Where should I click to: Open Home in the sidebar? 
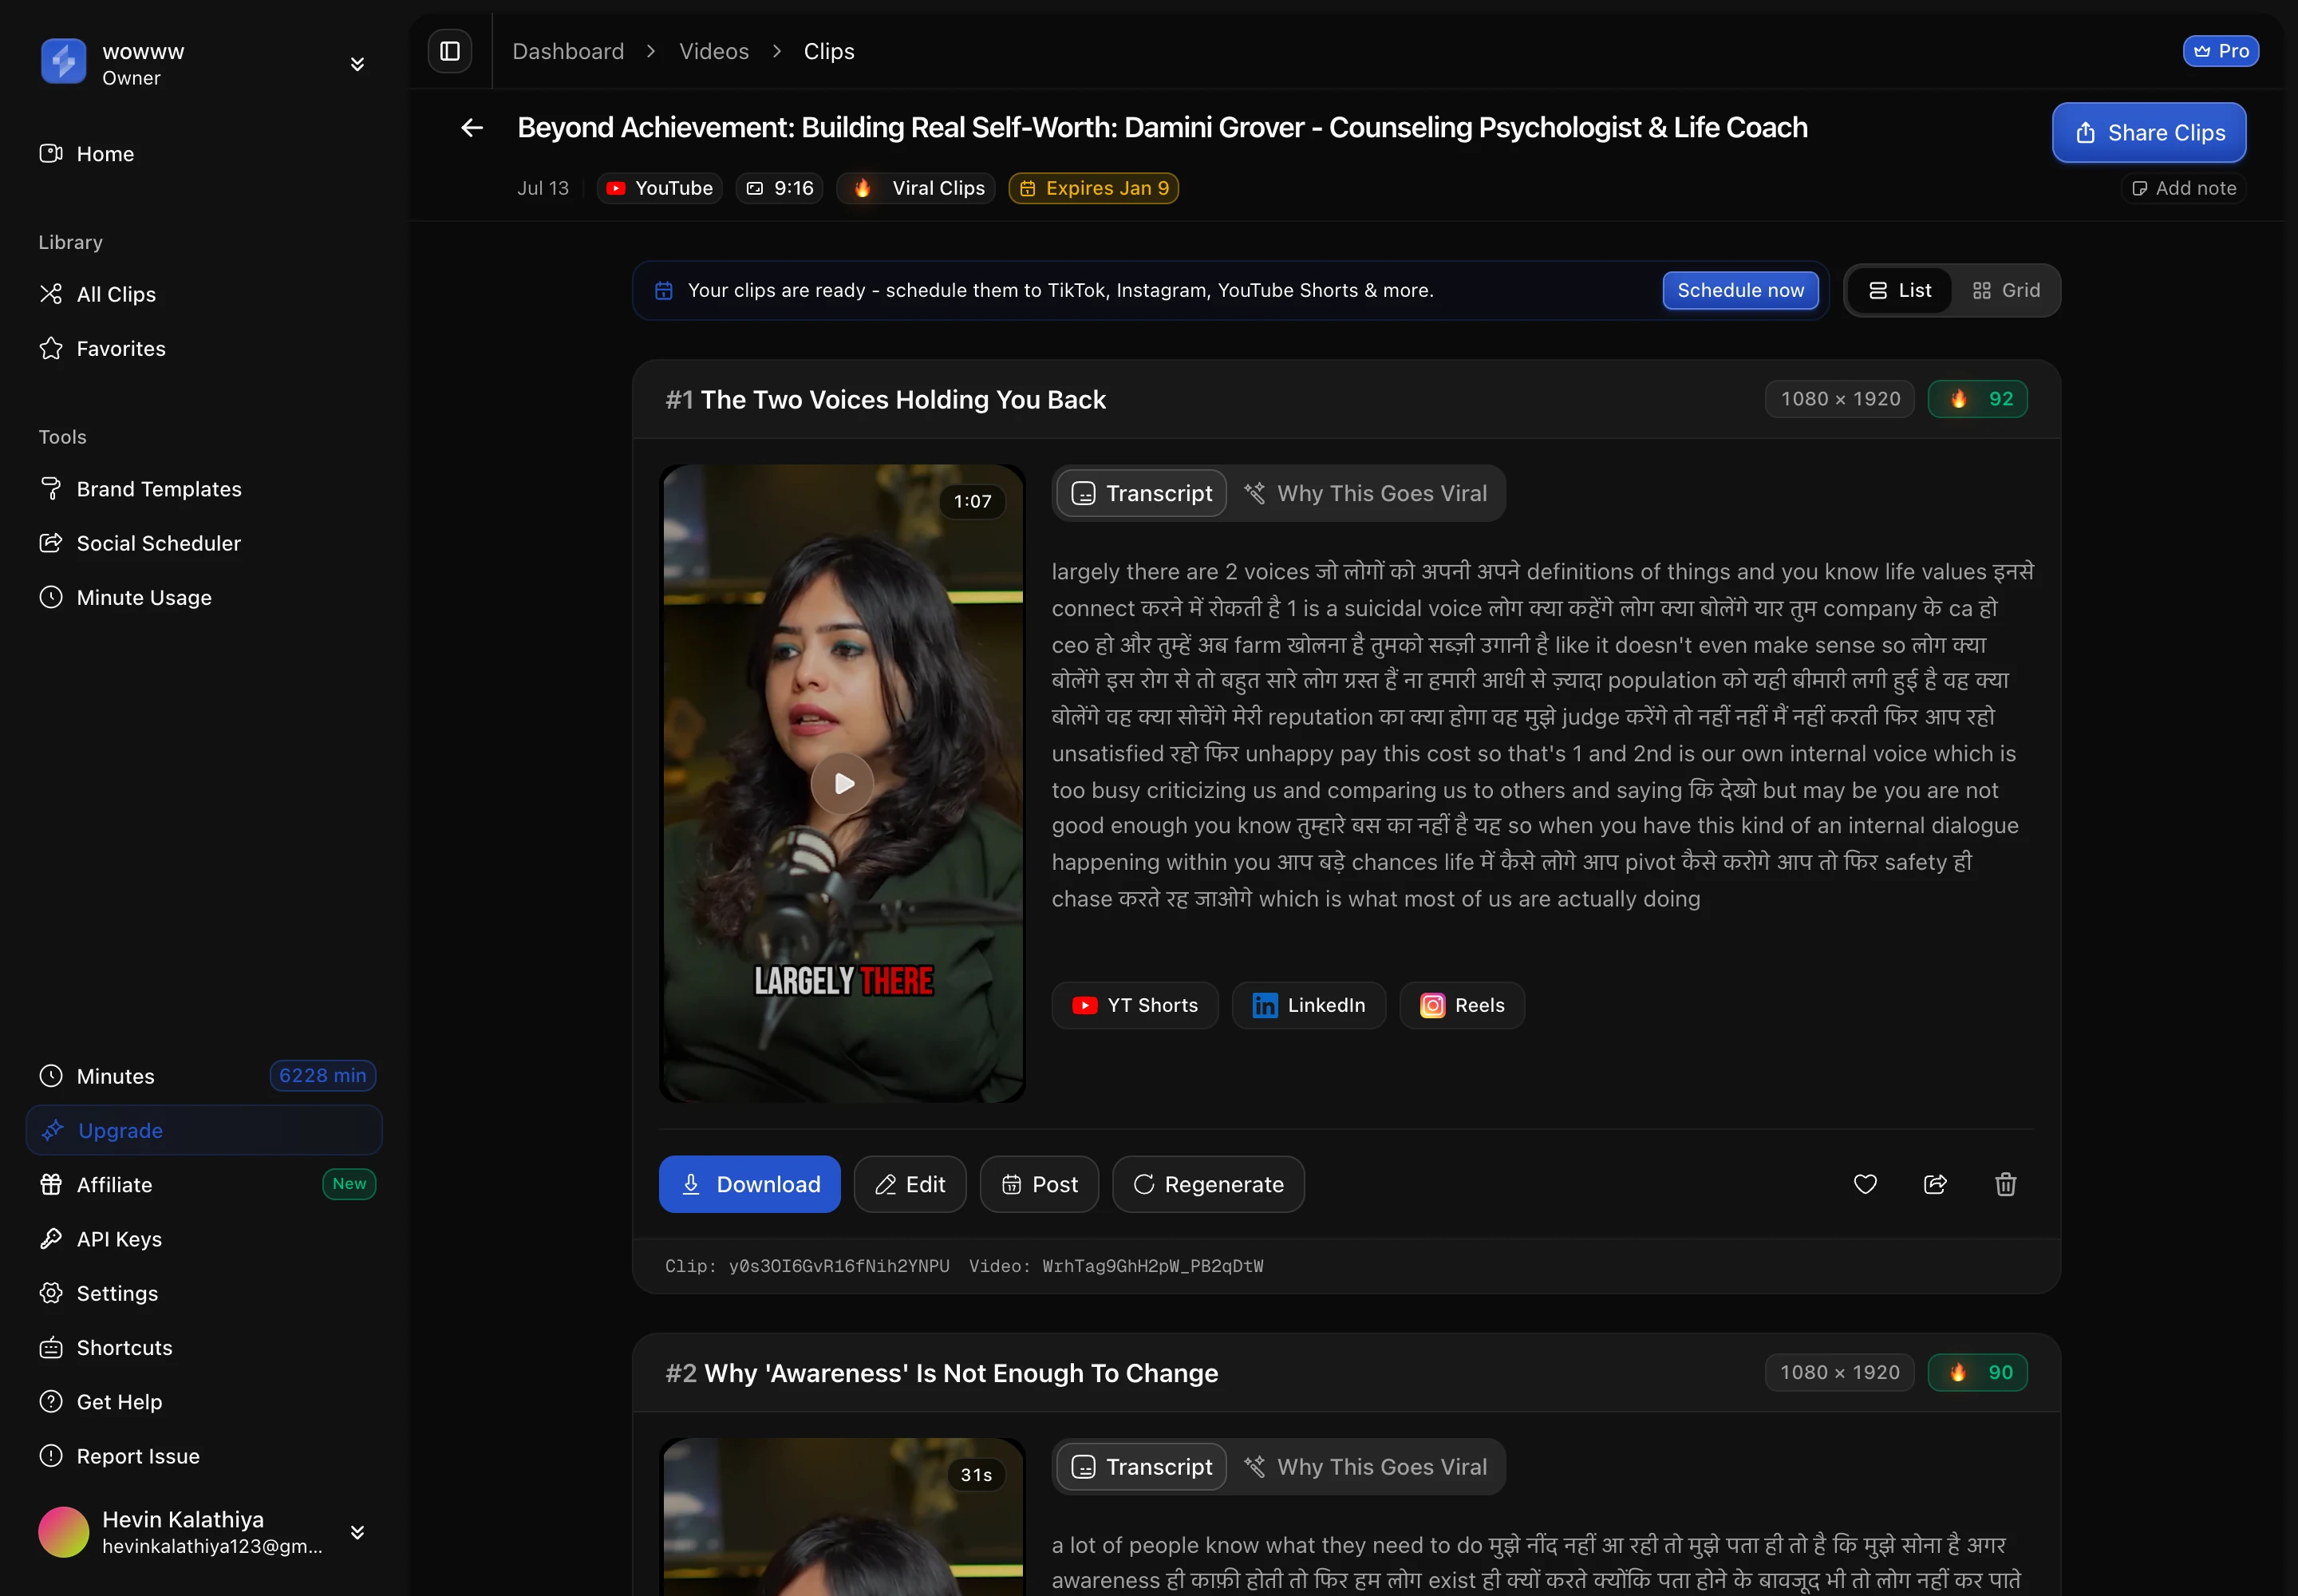tap(204, 154)
